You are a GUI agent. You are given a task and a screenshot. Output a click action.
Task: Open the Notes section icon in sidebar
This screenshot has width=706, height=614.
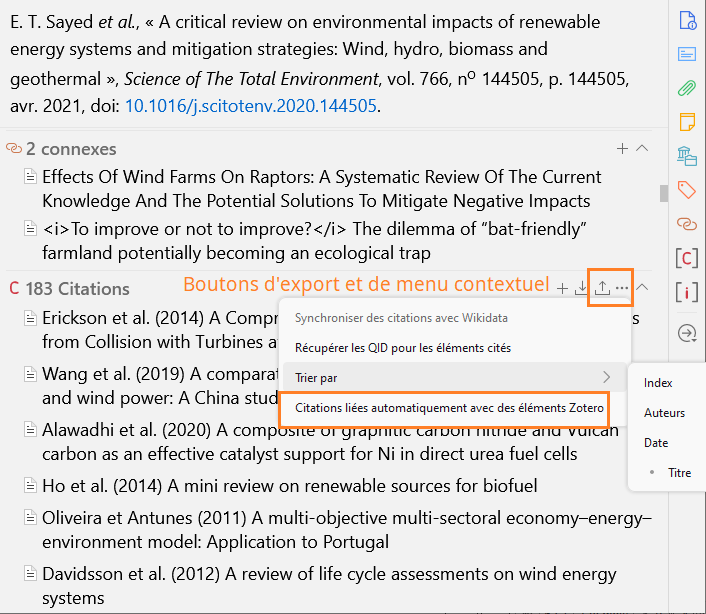click(x=687, y=121)
